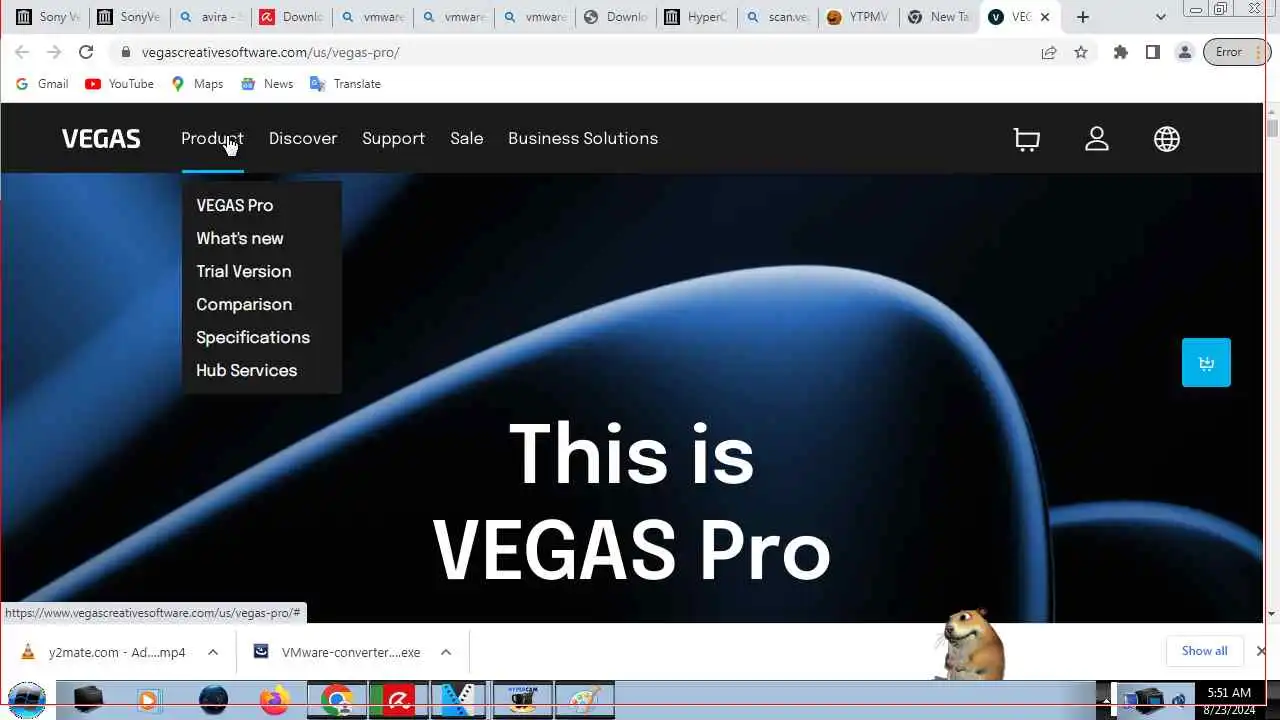Click the taskbar clock
This screenshot has width=1280, height=720.
tap(1229, 700)
